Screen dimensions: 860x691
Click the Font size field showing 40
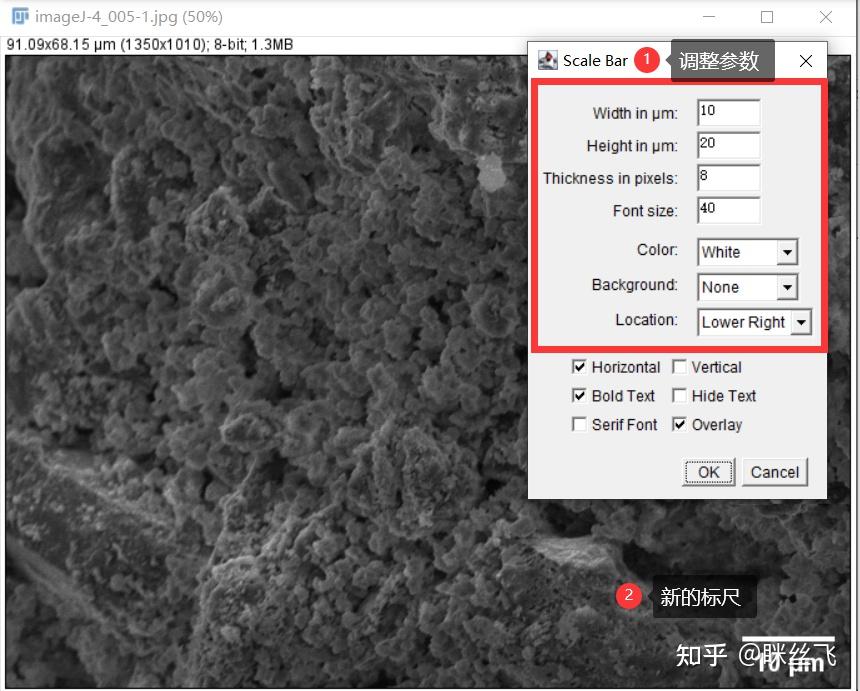coord(727,210)
